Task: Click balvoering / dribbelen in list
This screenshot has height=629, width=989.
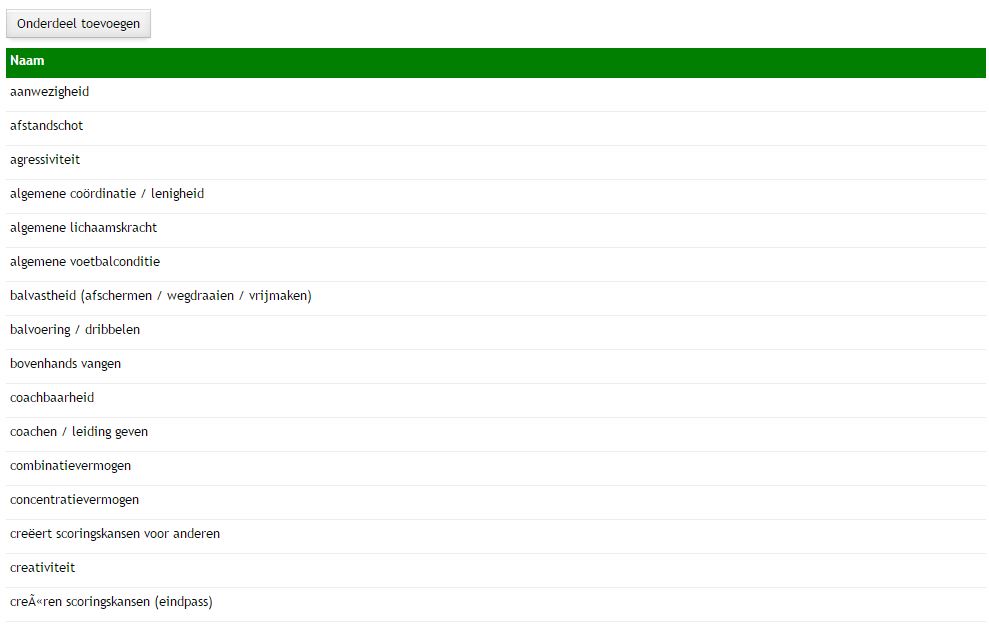Action: point(75,330)
